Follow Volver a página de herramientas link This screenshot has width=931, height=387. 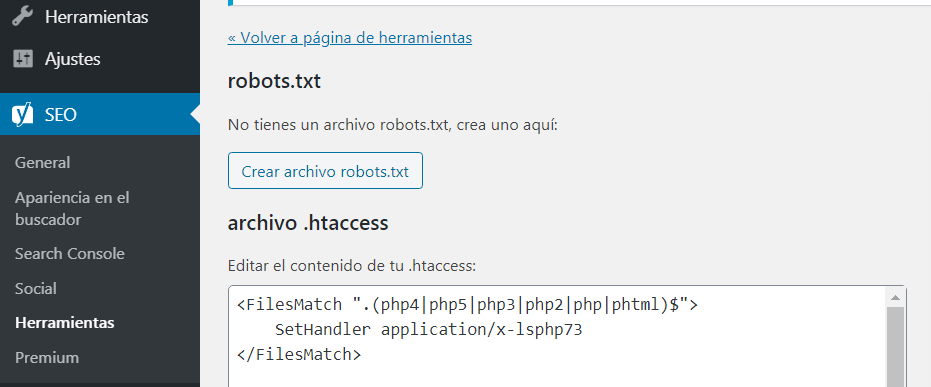[350, 38]
